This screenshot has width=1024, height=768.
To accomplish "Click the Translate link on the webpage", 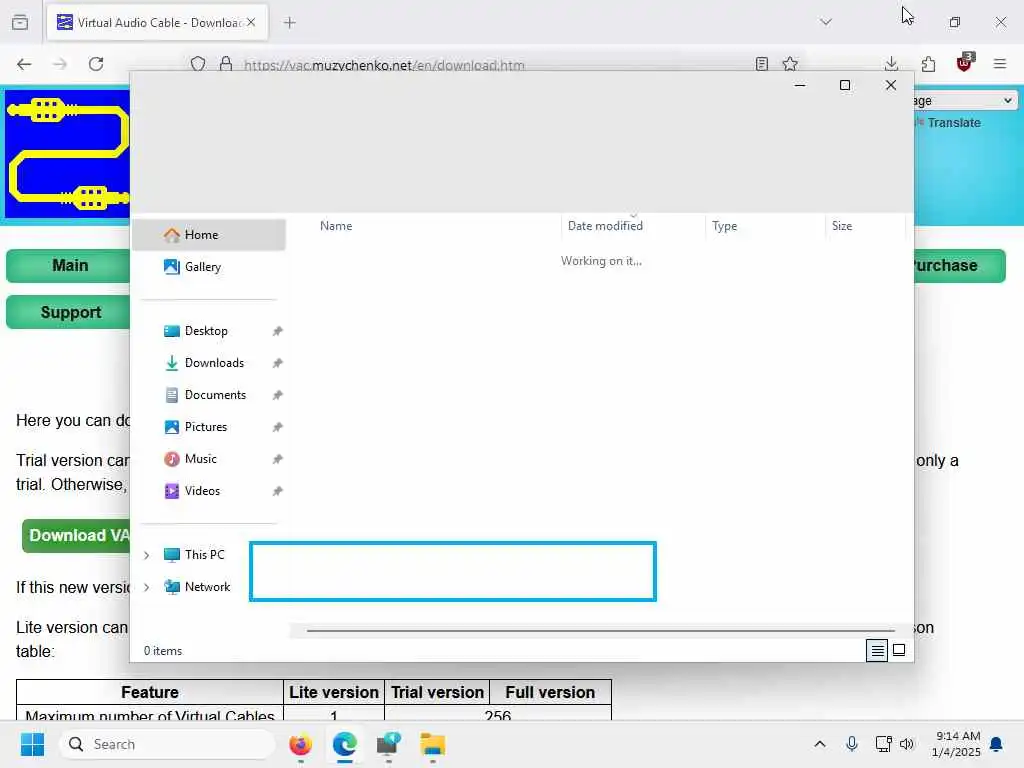I will pyautogui.click(x=953, y=123).
